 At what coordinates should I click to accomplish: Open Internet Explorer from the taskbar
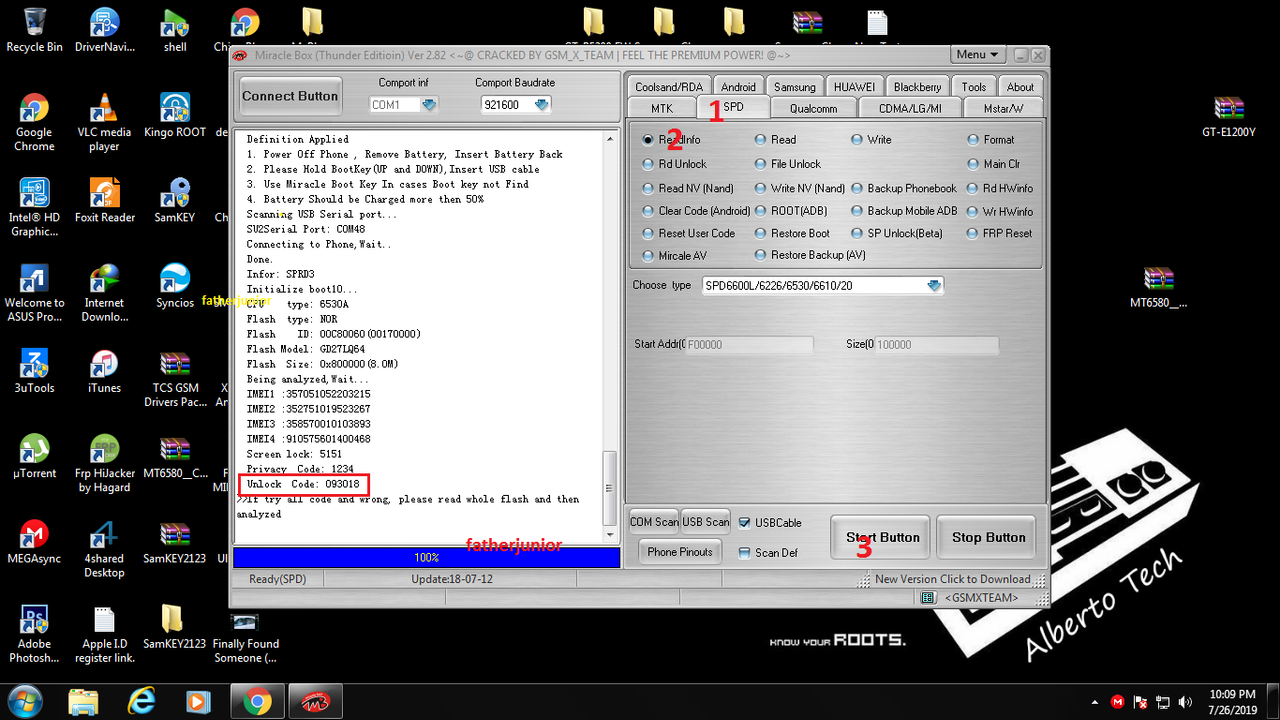144,702
